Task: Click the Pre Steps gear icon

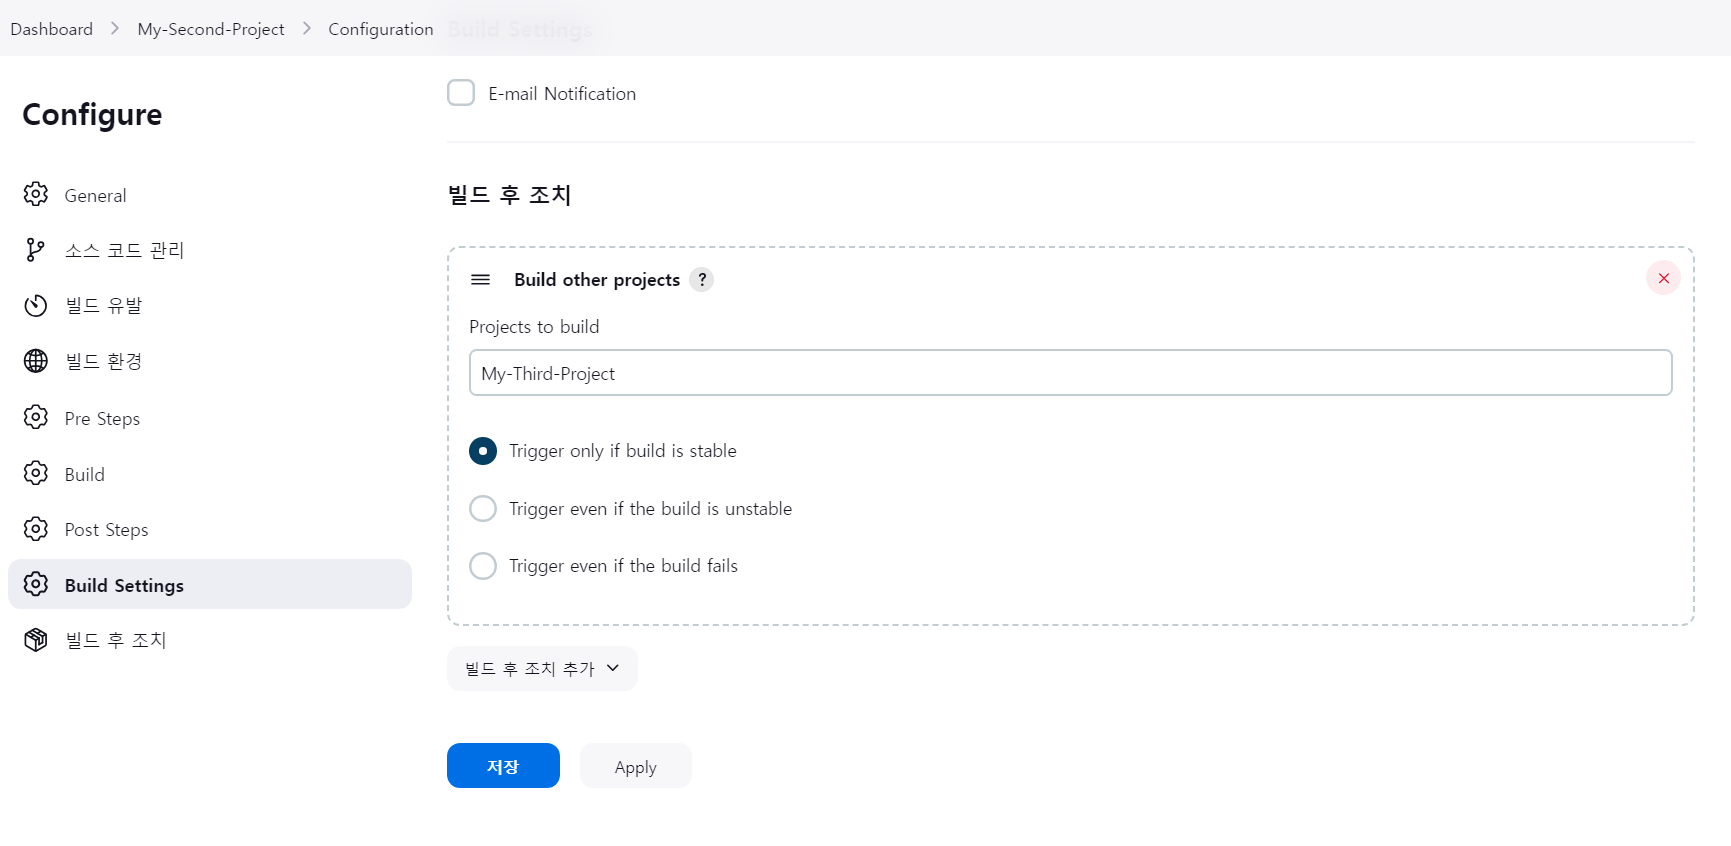Action: (x=36, y=418)
